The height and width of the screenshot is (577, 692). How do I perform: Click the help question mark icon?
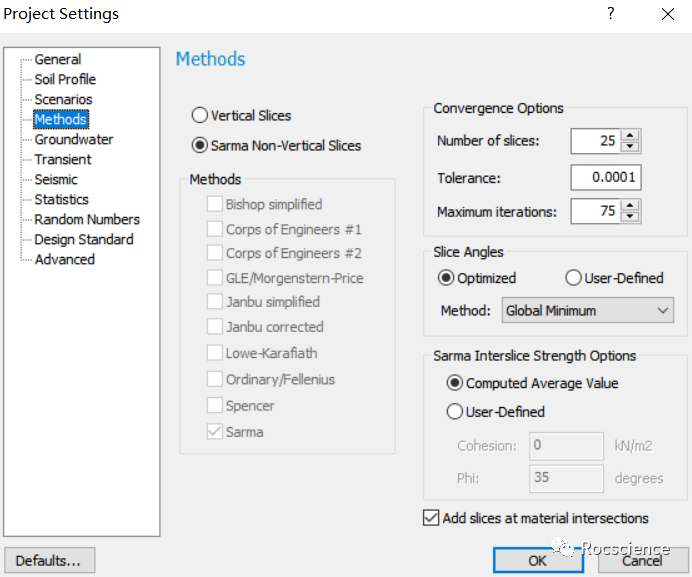point(611,14)
